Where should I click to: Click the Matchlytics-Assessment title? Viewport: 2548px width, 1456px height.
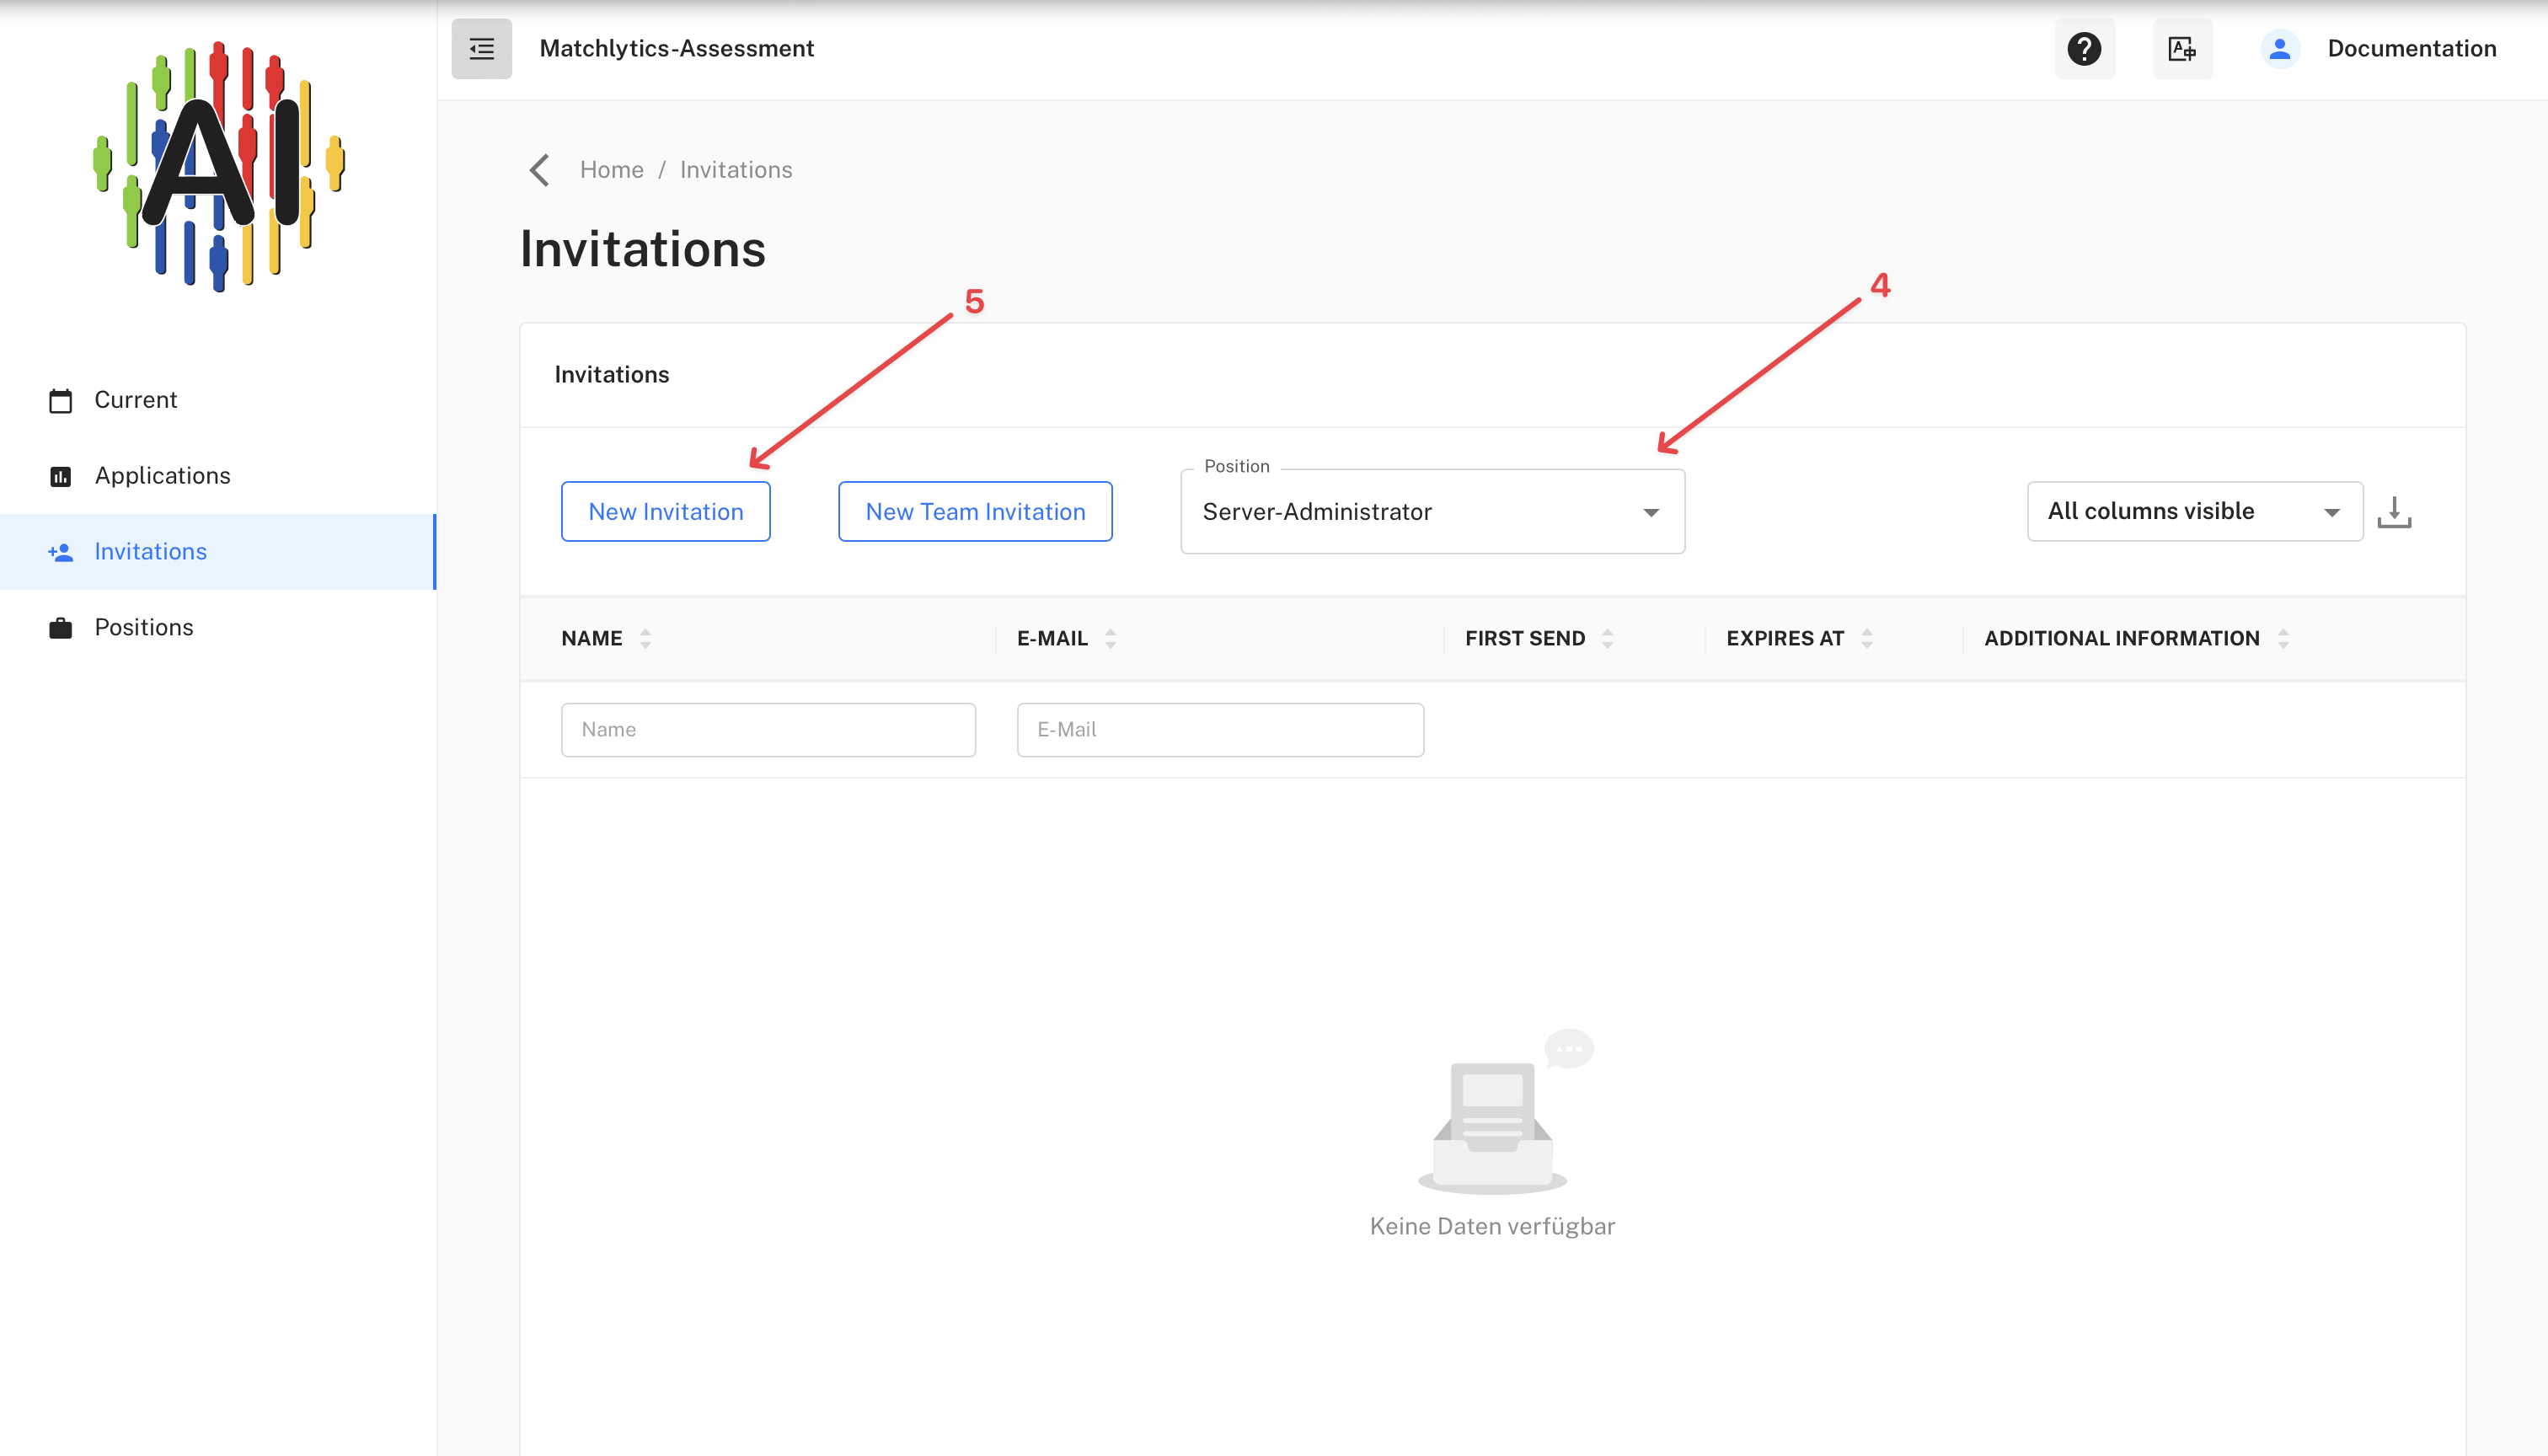click(x=677, y=48)
